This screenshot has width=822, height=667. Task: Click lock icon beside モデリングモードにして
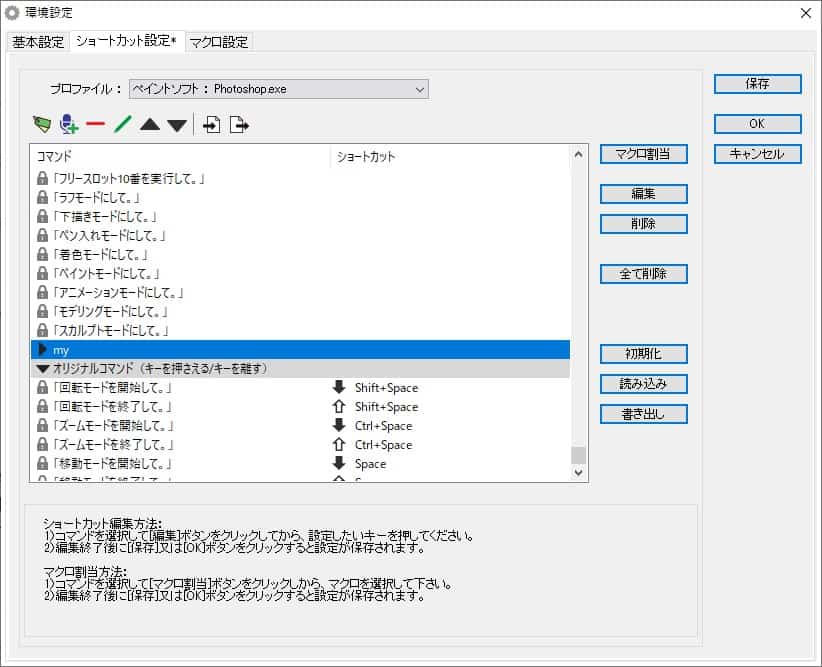tap(42, 311)
